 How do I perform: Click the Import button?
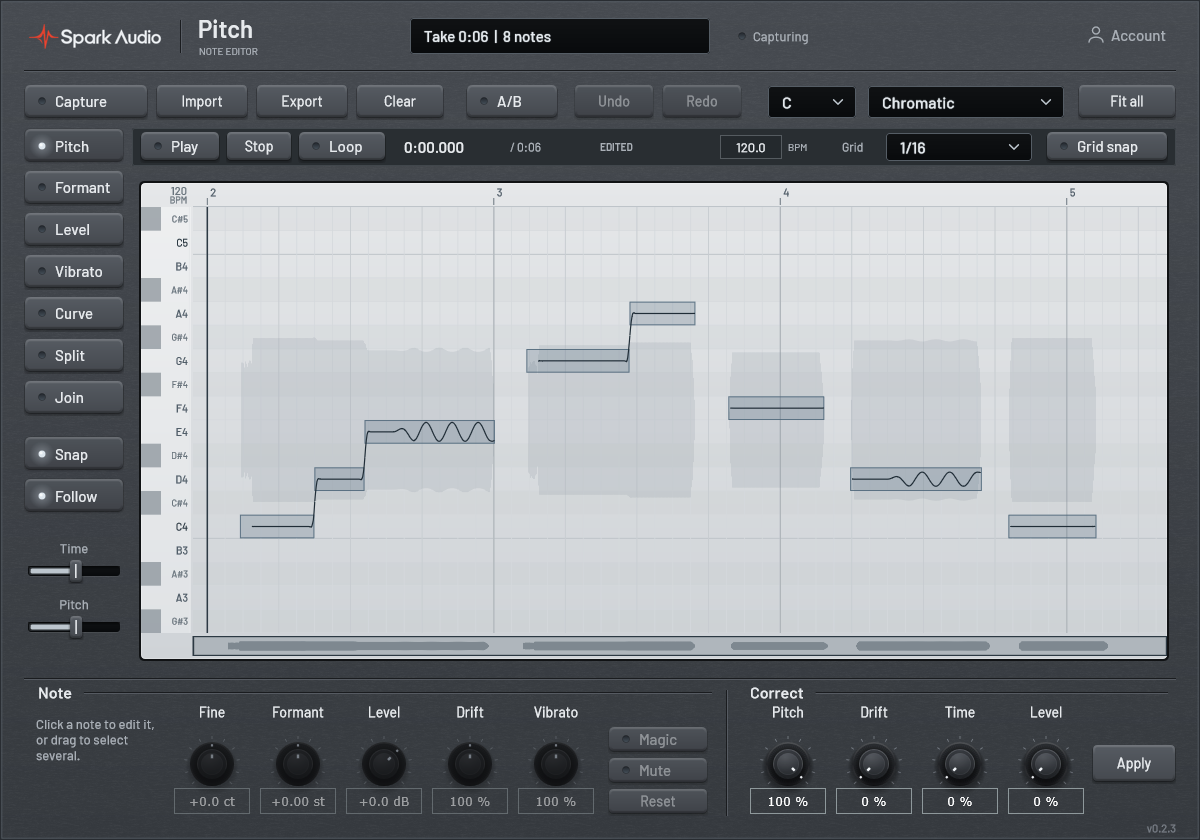coord(202,101)
